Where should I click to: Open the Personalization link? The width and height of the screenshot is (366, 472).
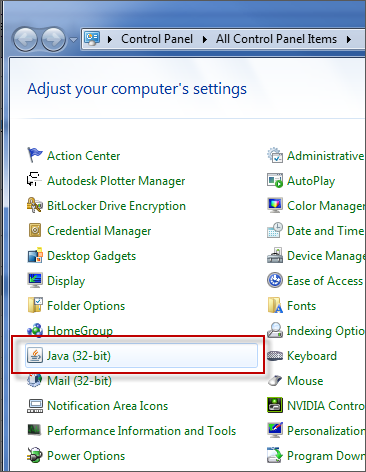tap(326, 431)
